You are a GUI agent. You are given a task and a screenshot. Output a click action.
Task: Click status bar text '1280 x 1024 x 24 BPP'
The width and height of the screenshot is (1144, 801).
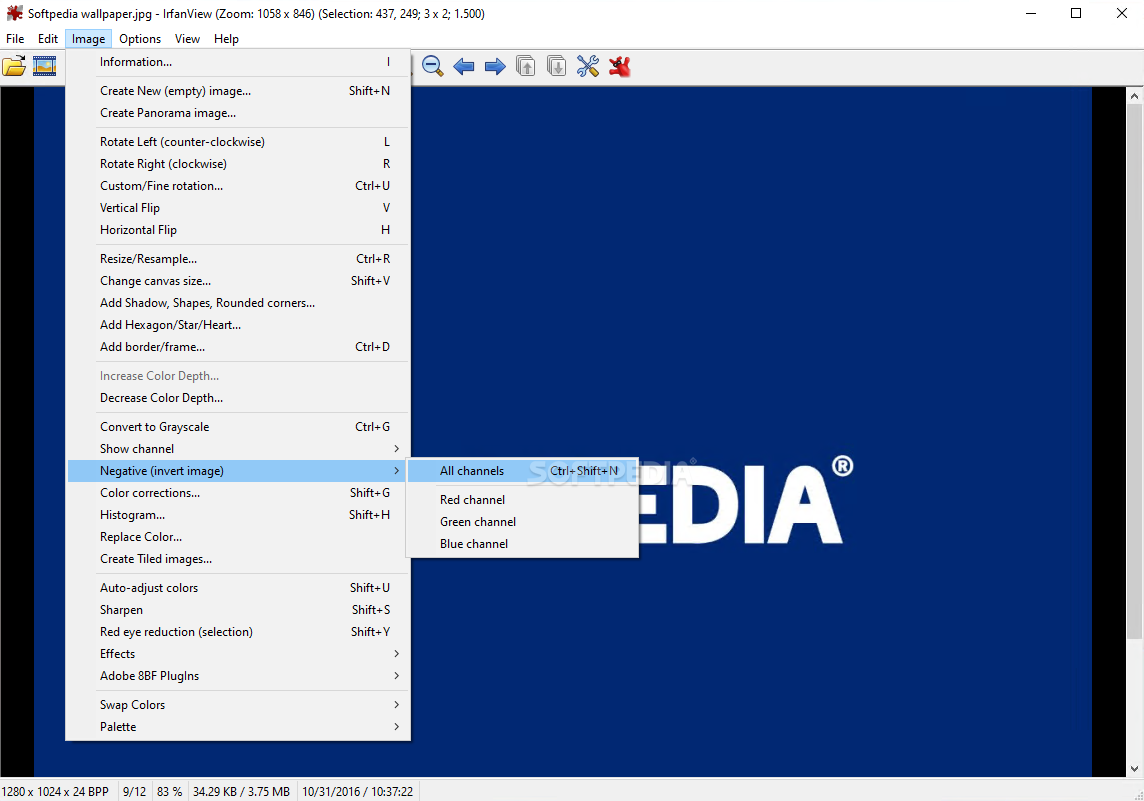coord(55,792)
